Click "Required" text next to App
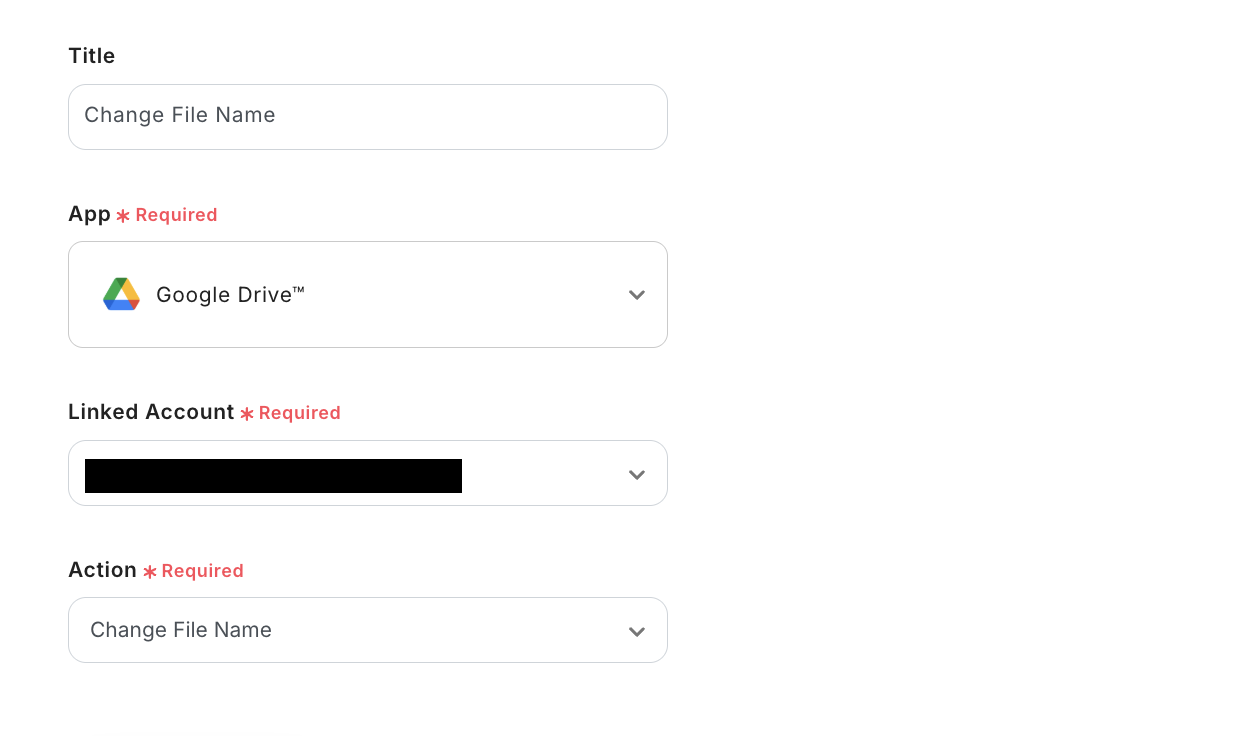 (x=176, y=215)
